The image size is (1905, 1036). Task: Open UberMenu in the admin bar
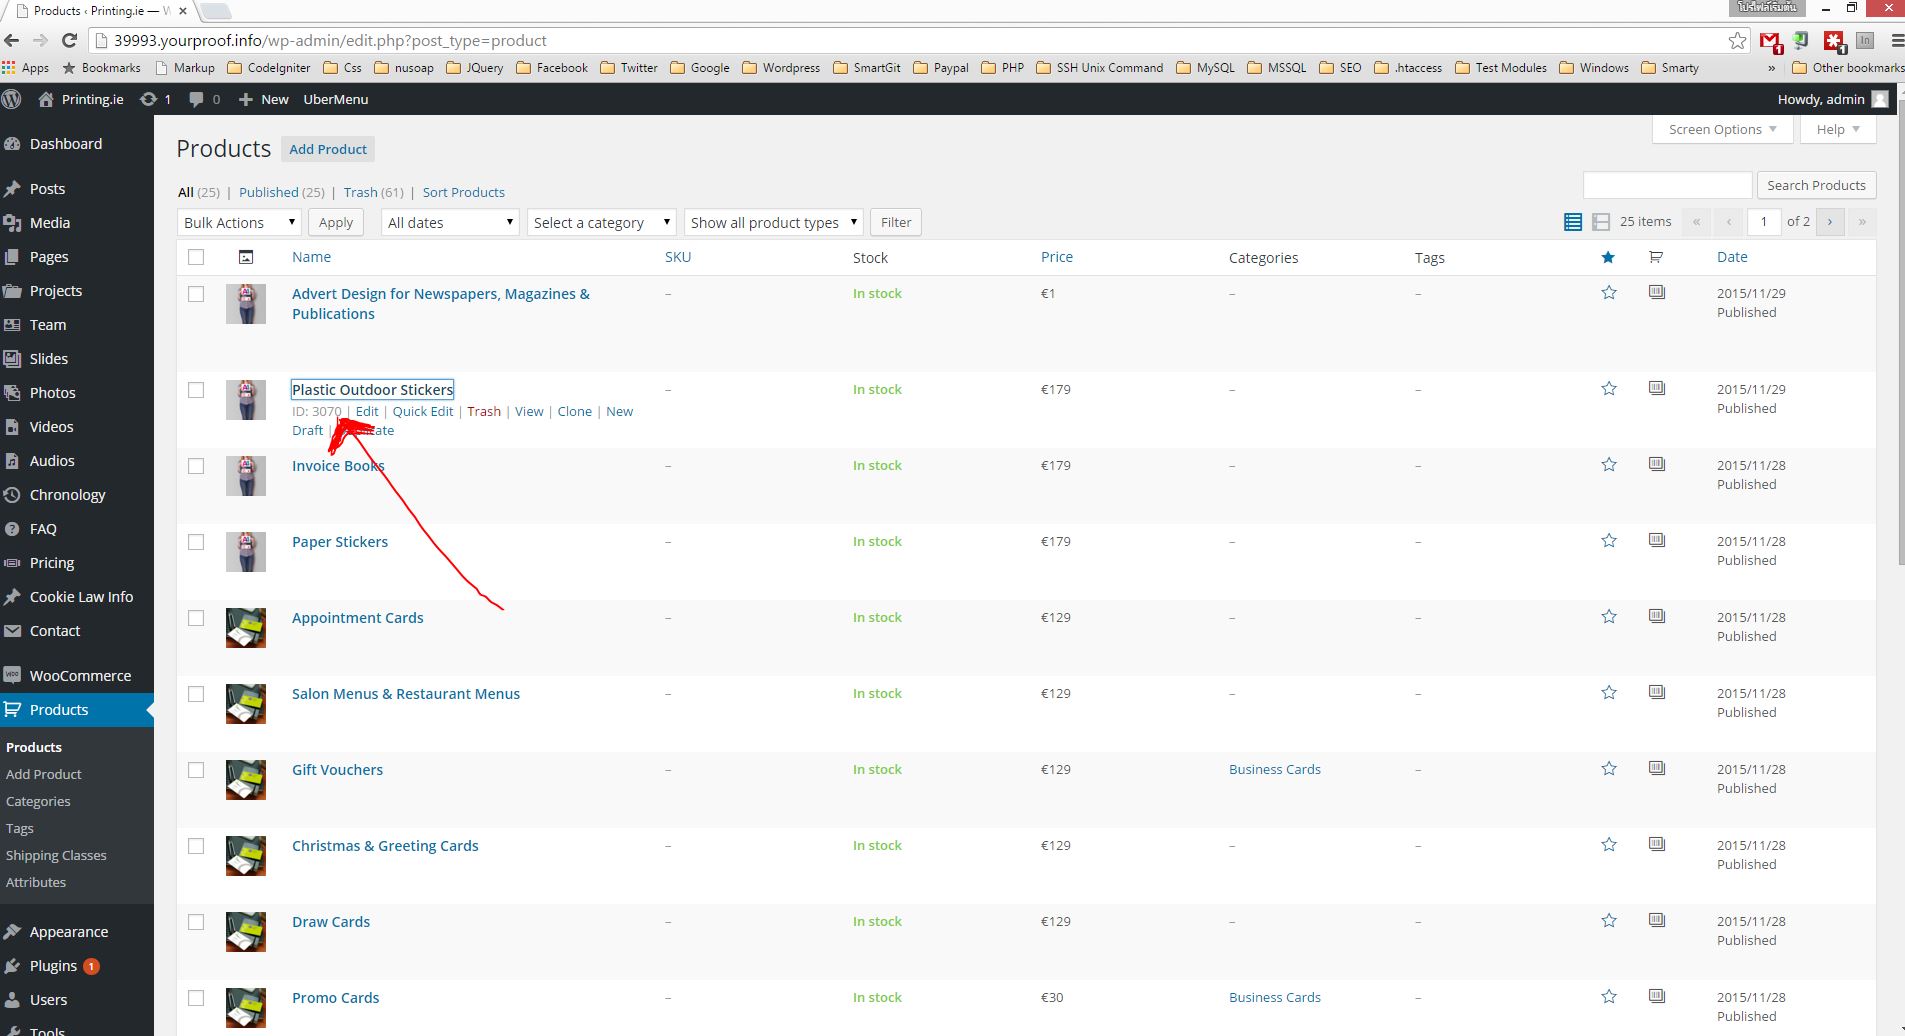click(x=336, y=99)
